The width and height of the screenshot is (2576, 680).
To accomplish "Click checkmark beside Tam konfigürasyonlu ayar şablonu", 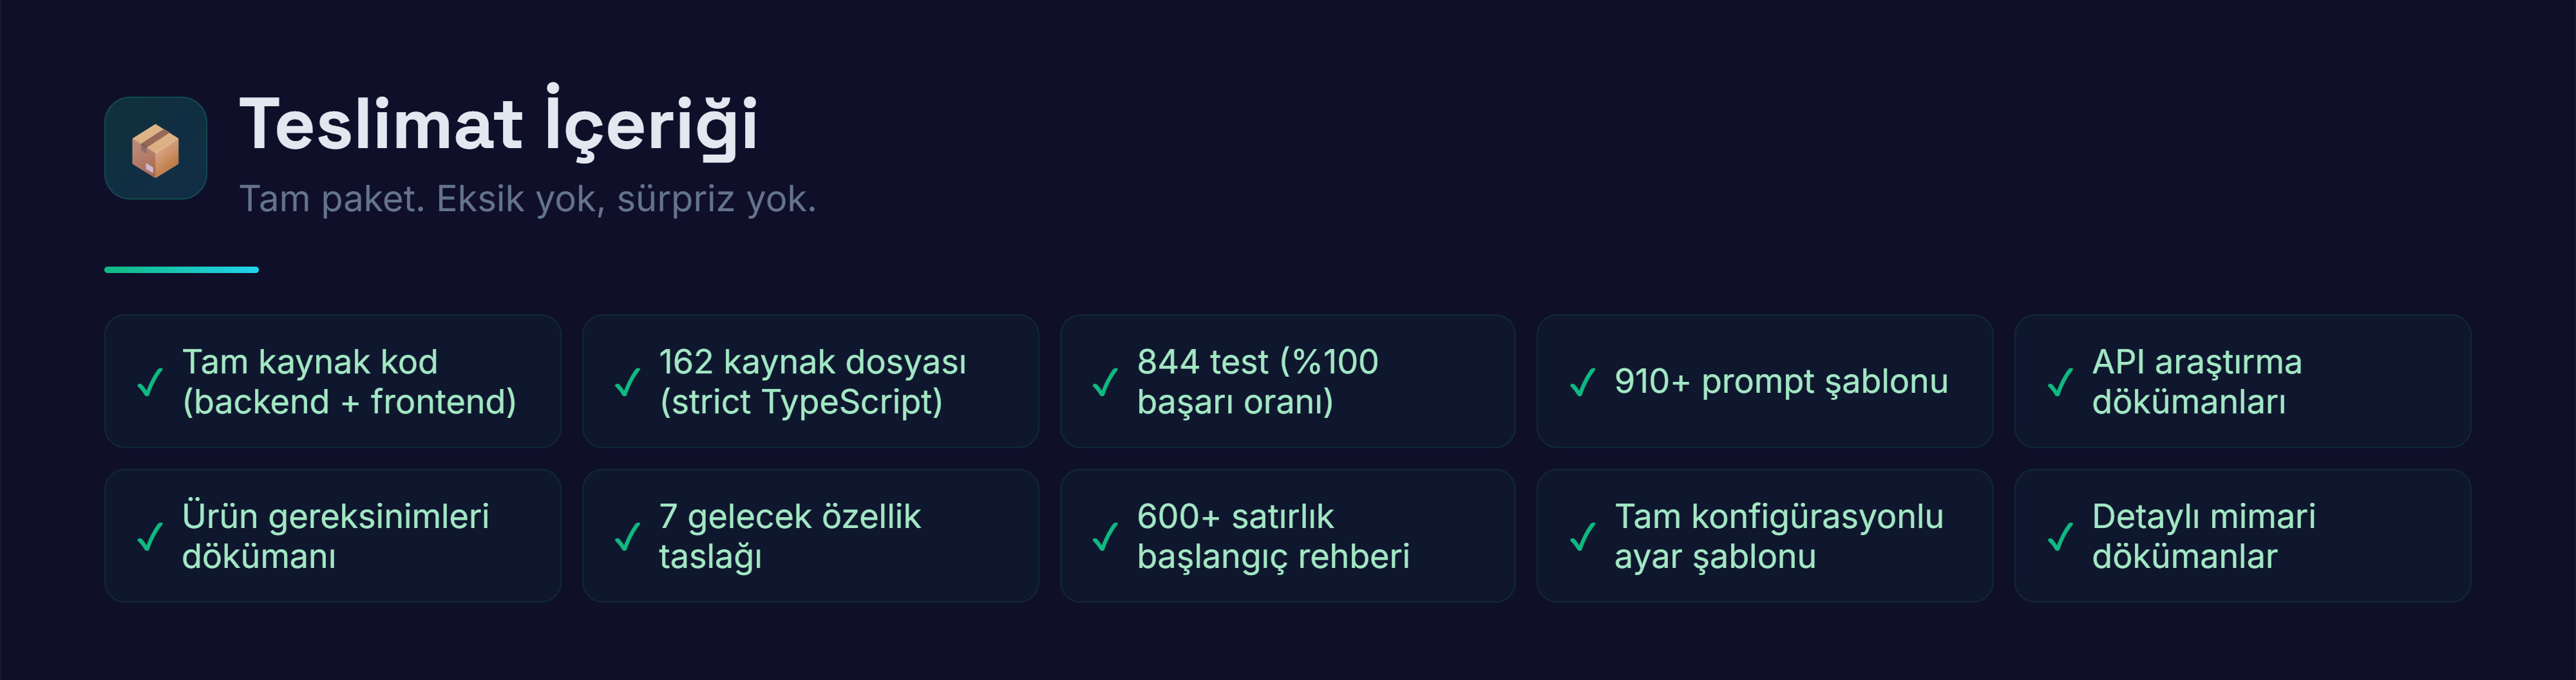I will (x=1582, y=537).
